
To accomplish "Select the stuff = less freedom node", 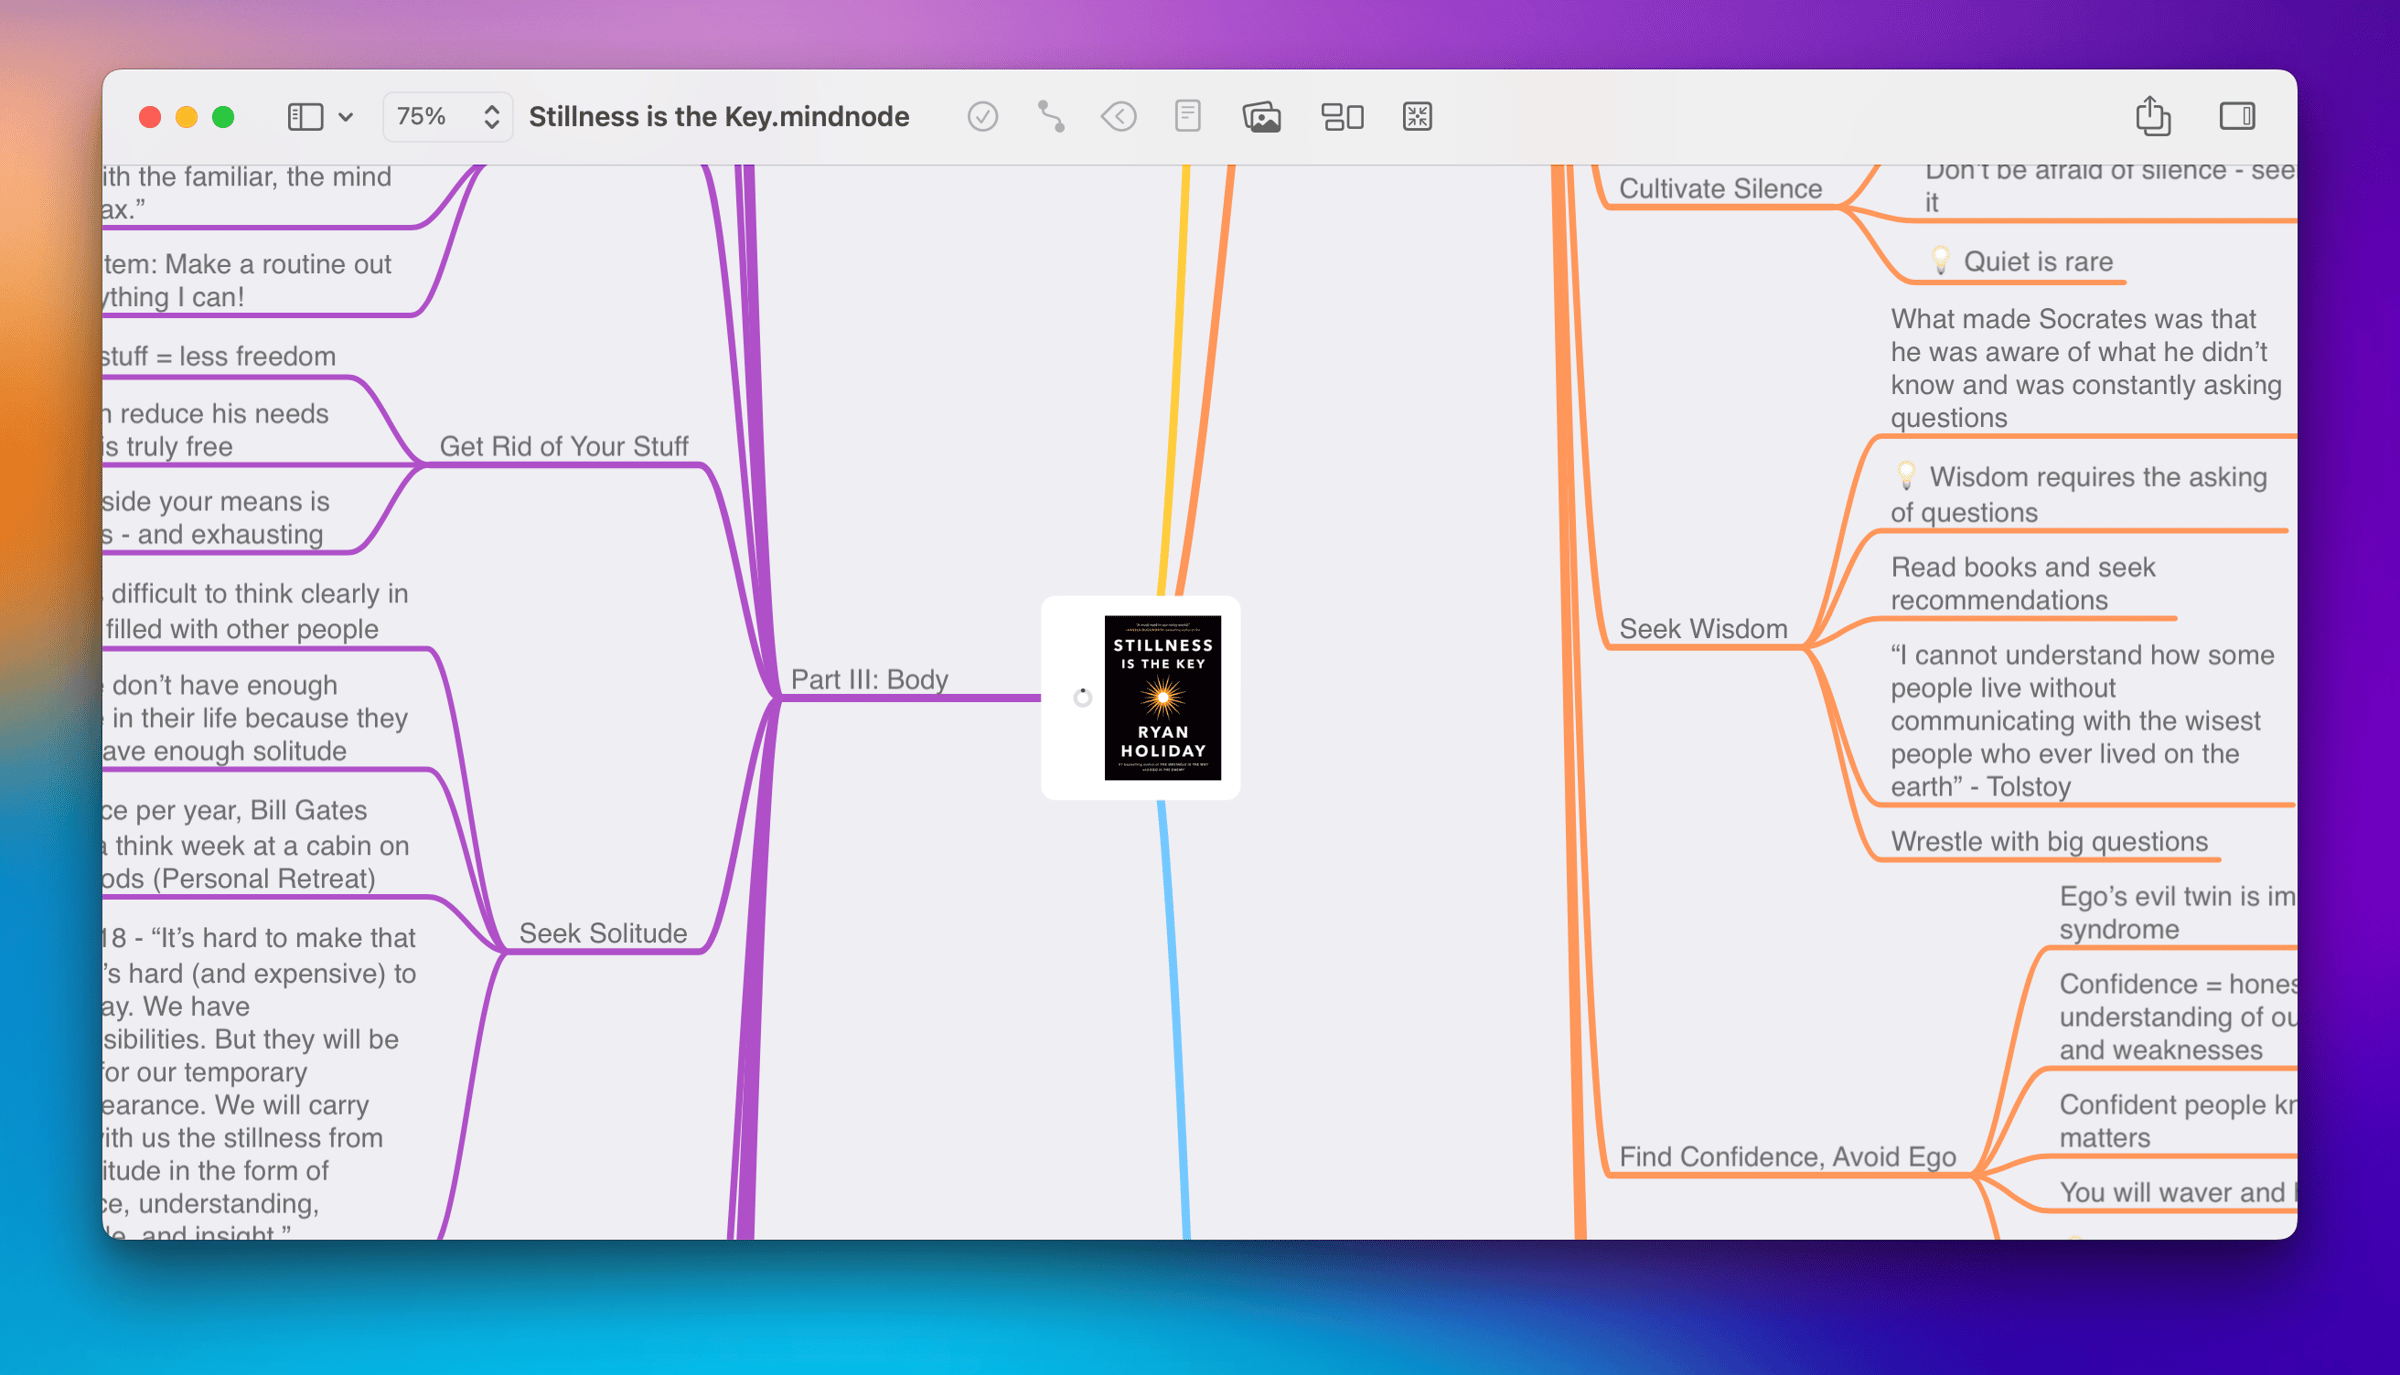I will click(x=219, y=356).
